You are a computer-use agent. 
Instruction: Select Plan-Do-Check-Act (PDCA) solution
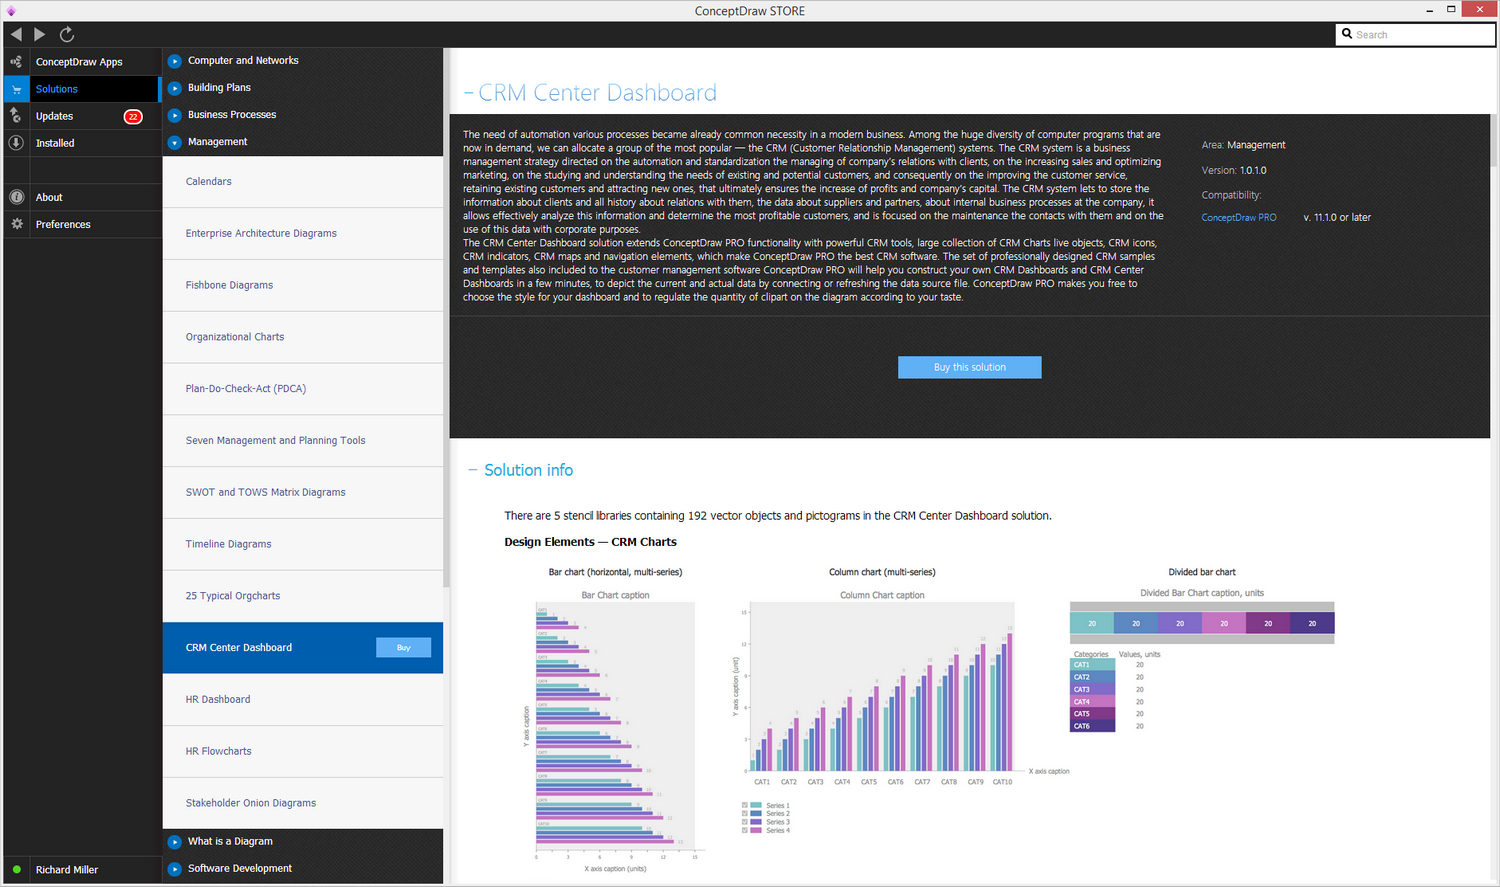click(x=303, y=389)
